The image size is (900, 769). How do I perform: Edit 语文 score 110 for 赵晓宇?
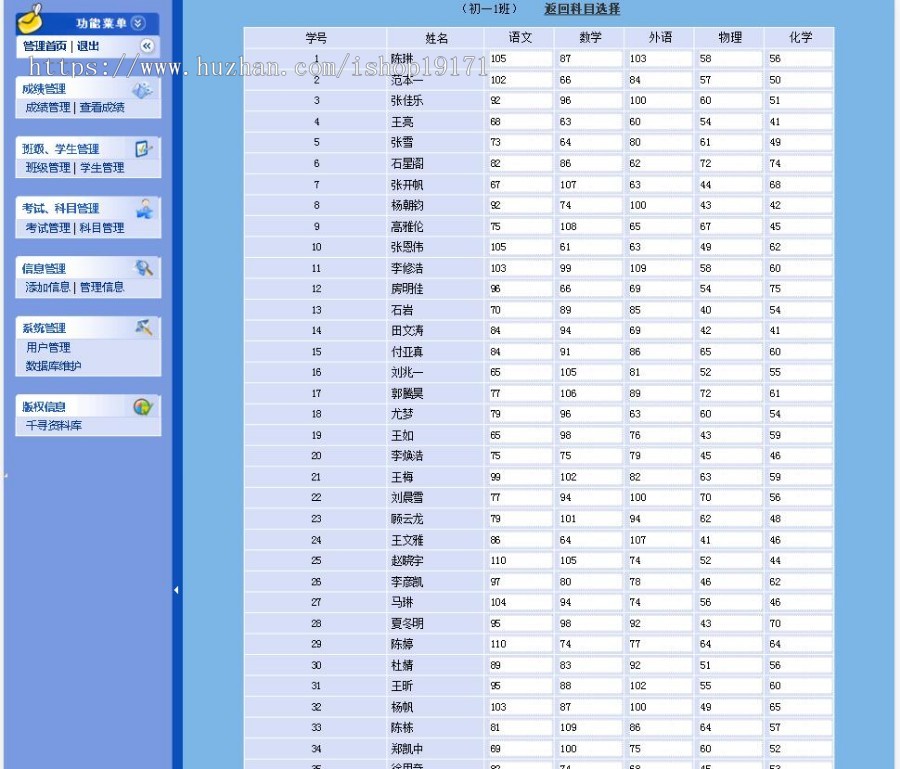[x=520, y=561]
